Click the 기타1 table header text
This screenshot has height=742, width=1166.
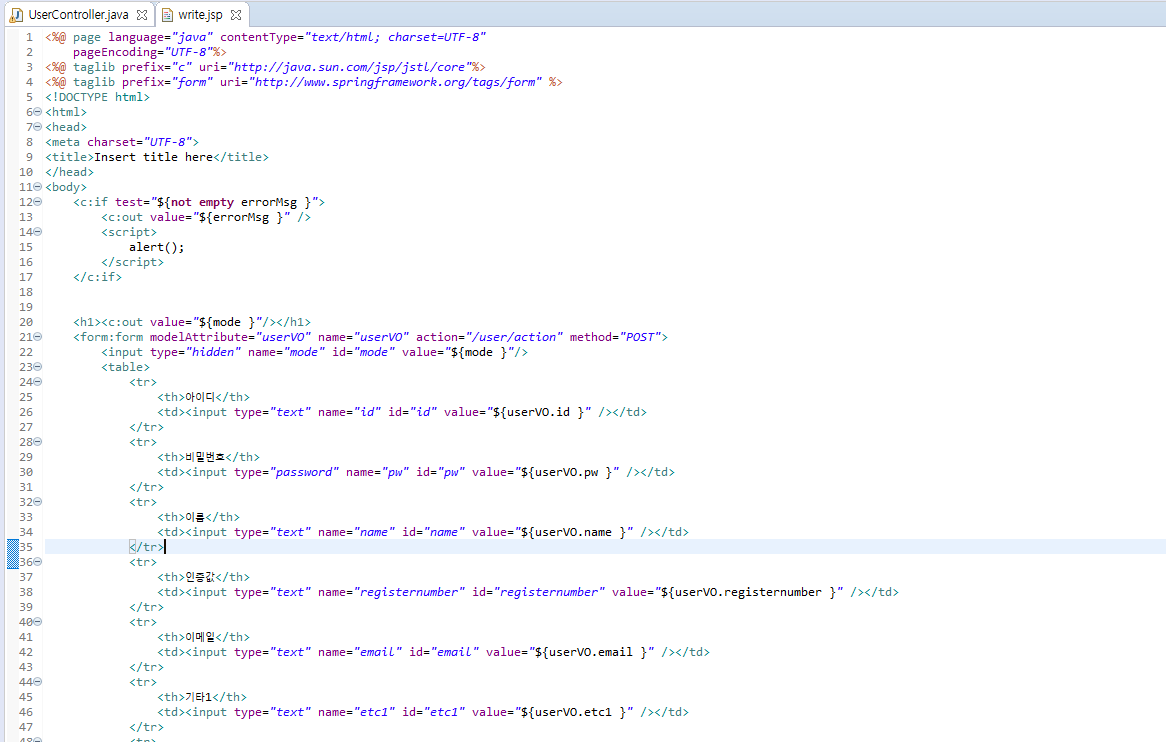pyautogui.click(x=199, y=697)
